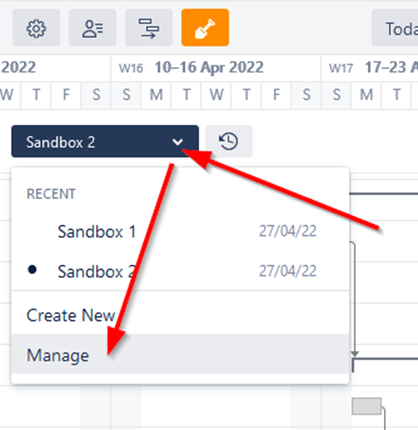Toggle the orange sandbox shovel icon
This screenshot has width=418, height=430.
click(x=205, y=28)
